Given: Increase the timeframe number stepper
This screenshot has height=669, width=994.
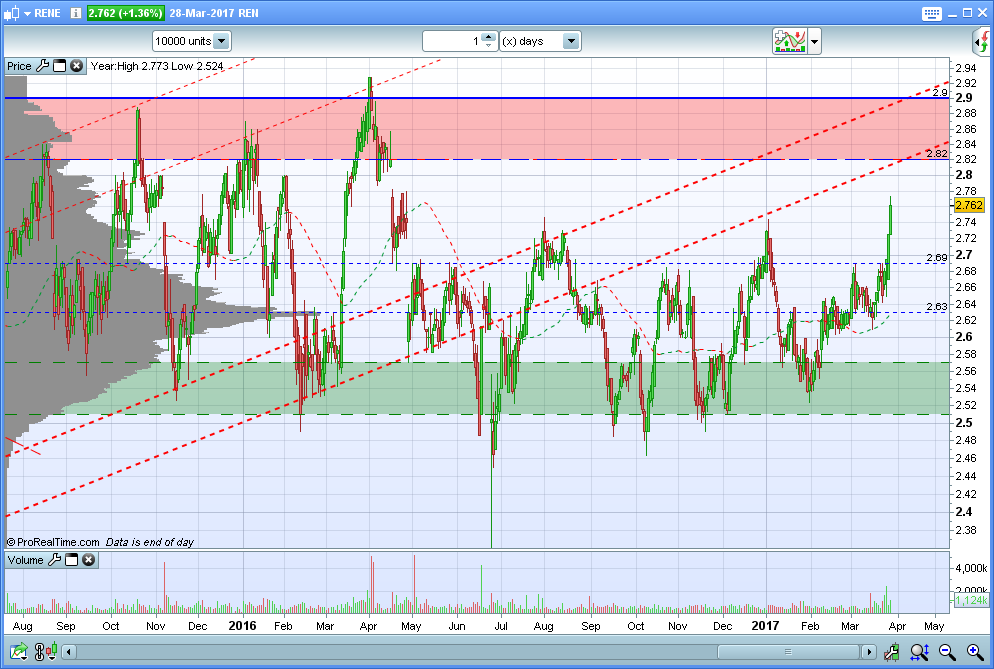Looking at the screenshot, I should click(488, 37).
